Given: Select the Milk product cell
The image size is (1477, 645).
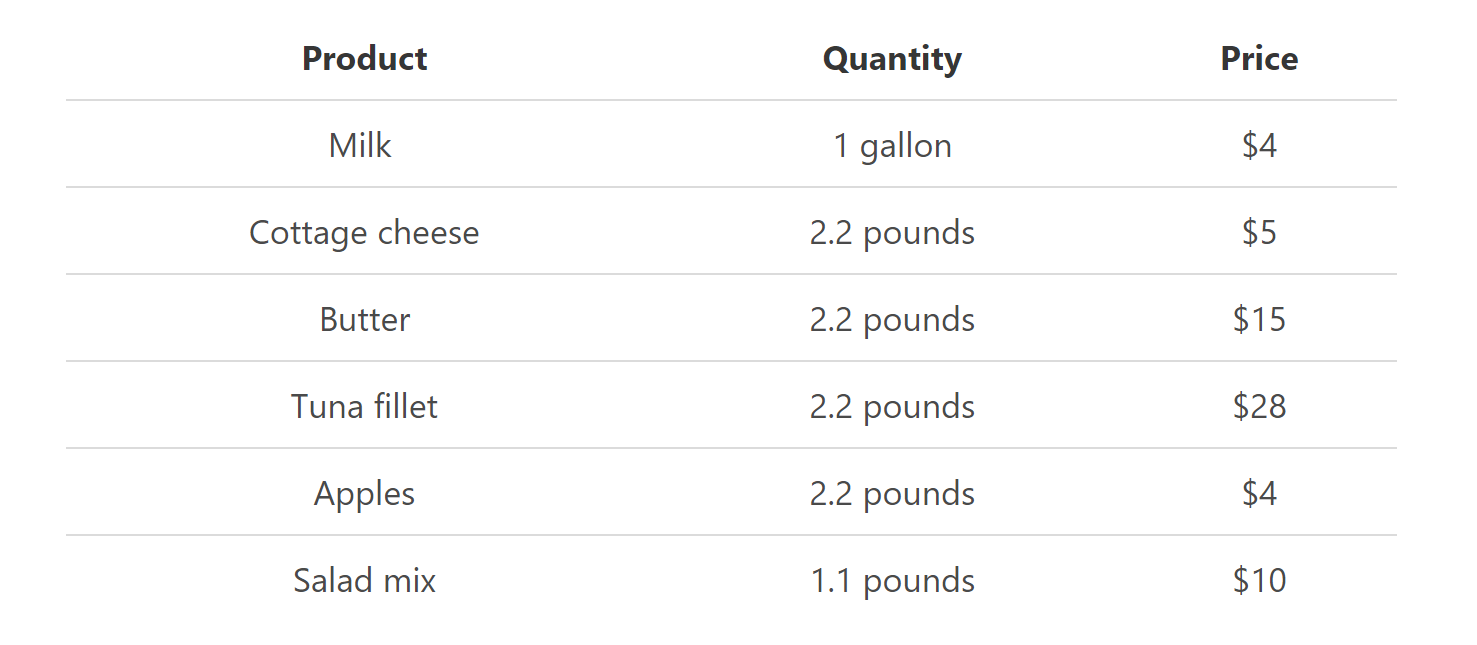Looking at the screenshot, I should (360, 146).
